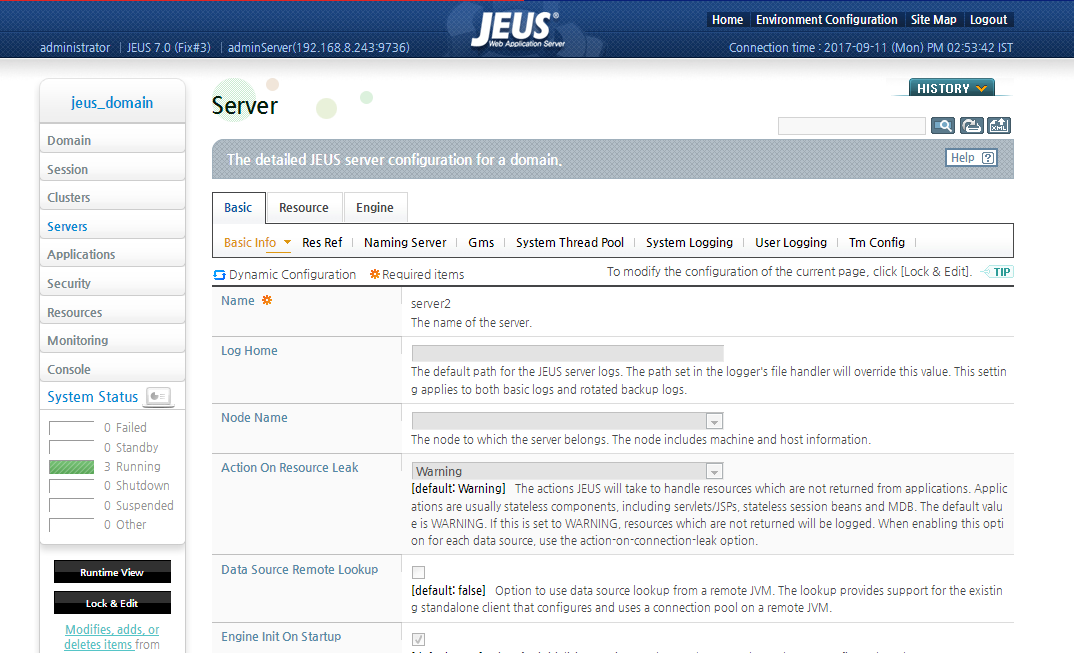Viewport: 1074px width, 653px height.
Task: Open the Action On Resource Leak dropdown
Action: pos(714,471)
